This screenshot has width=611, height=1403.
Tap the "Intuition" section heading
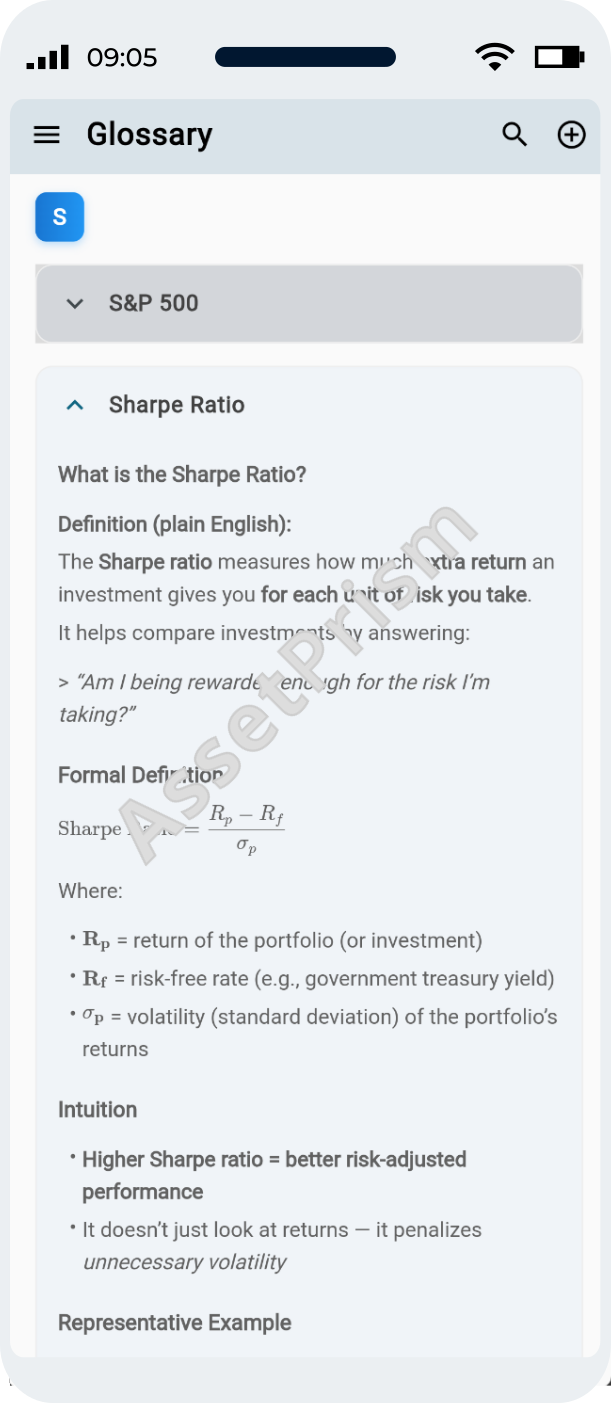97,1110
